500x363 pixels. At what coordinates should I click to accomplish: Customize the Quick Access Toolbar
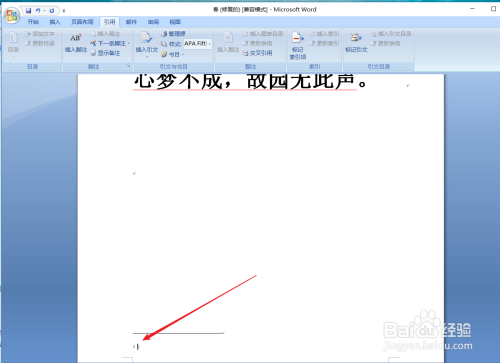click(64, 11)
